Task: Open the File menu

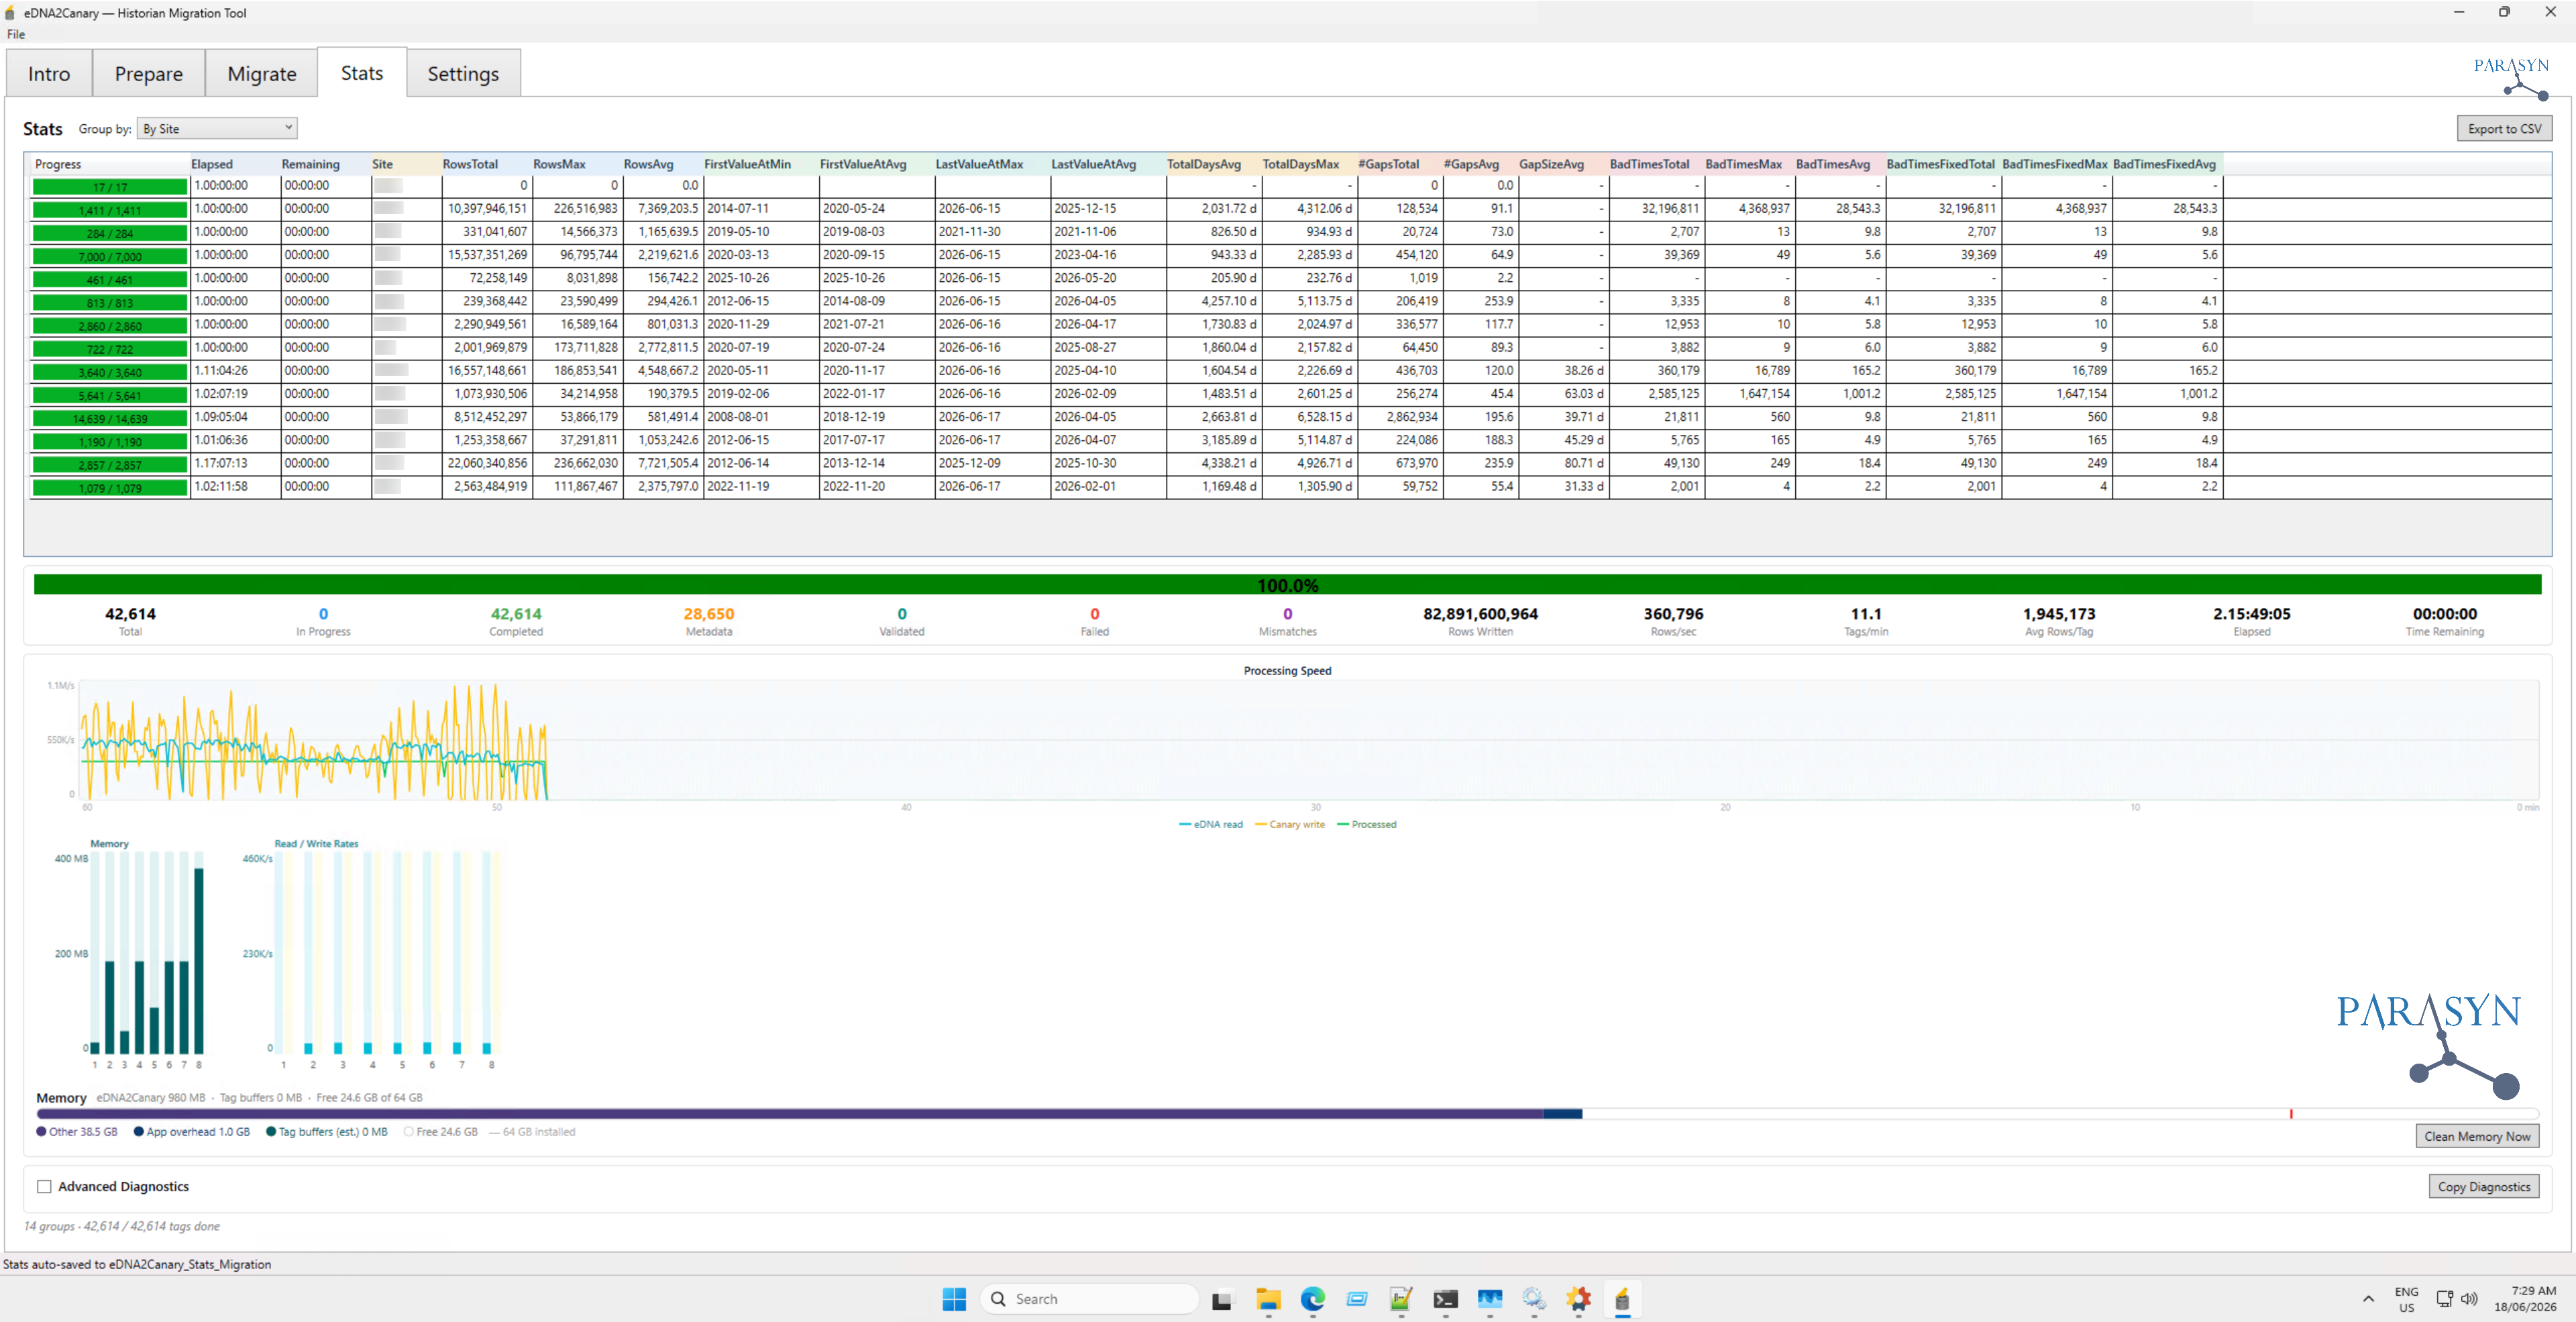Action: click(16, 34)
